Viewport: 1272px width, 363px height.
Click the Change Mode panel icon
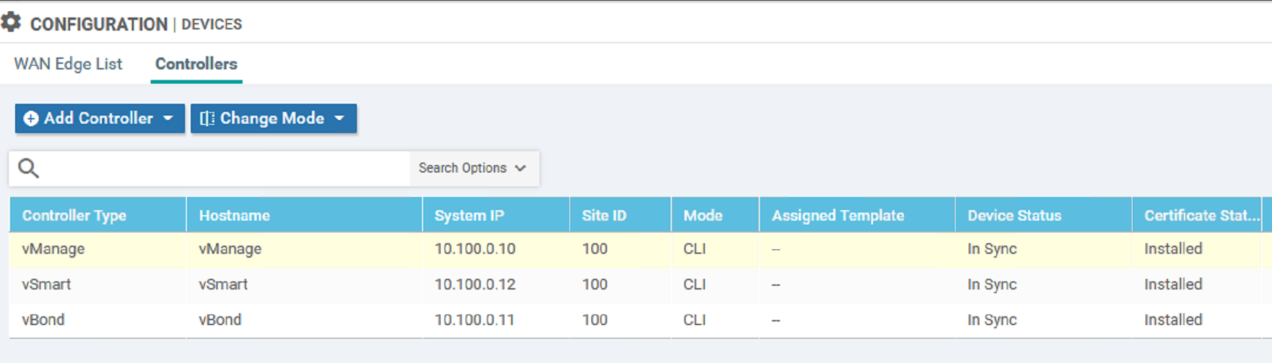(207, 119)
